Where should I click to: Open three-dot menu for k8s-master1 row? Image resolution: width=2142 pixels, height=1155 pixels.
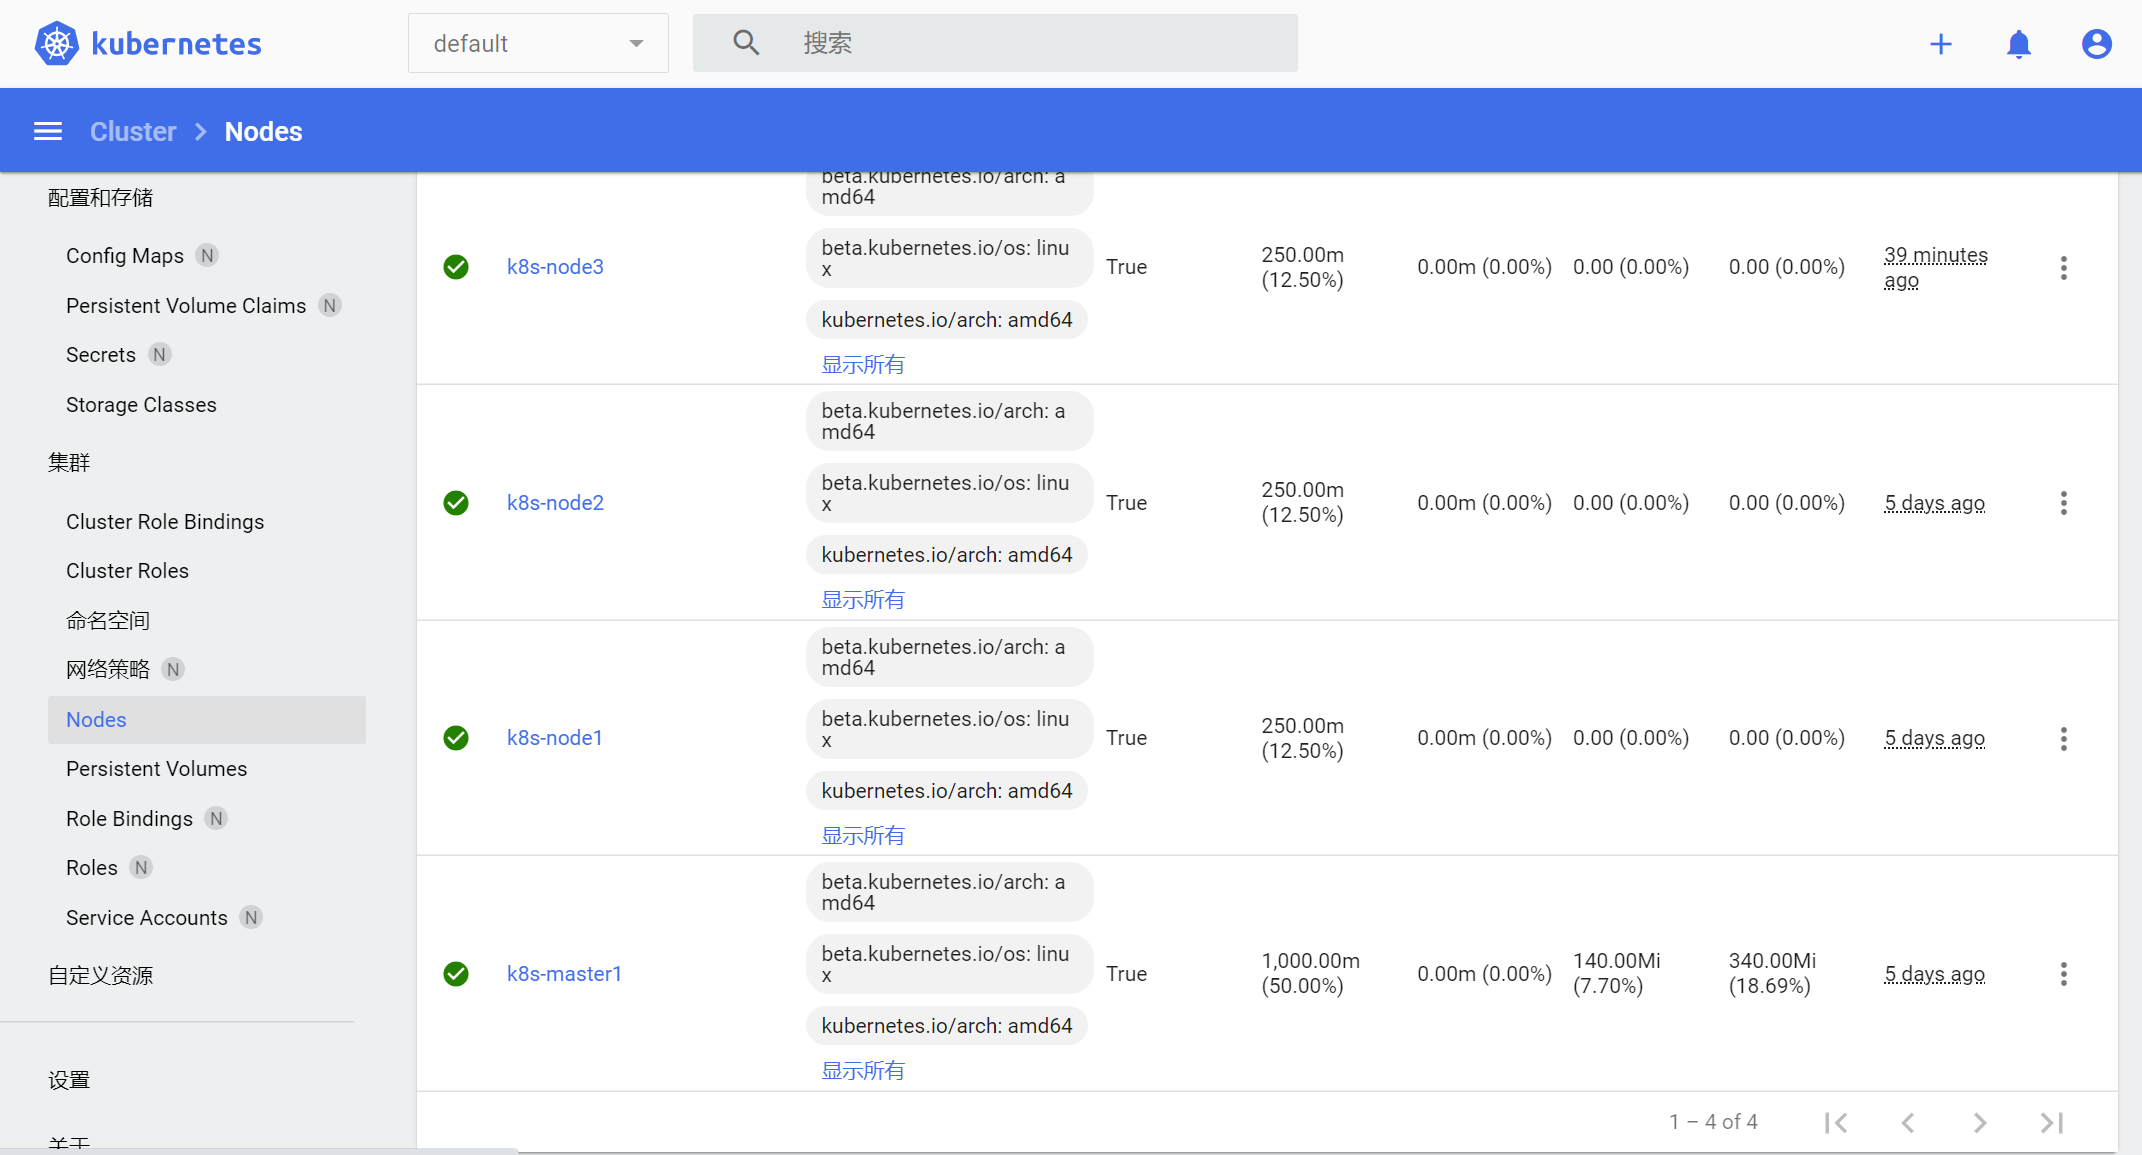[x=2063, y=974]
